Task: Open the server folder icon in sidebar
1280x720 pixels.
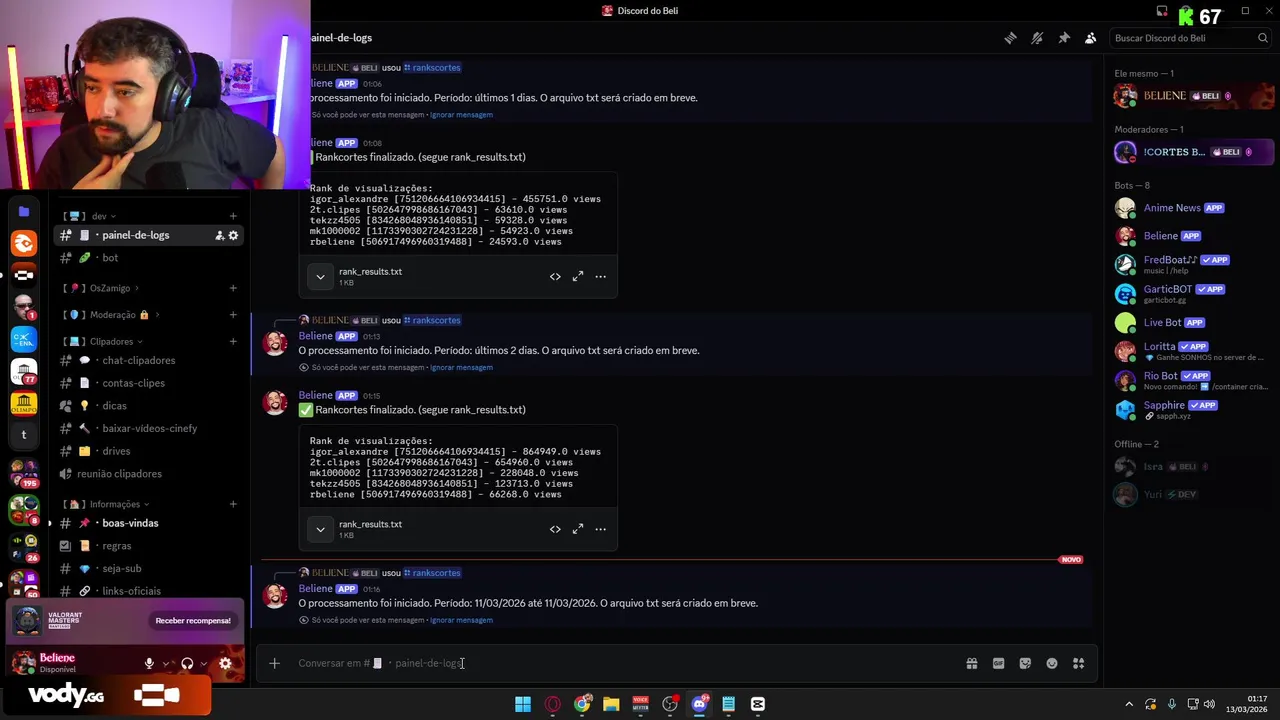Action: pyautogui.click(x=24, y=211)
